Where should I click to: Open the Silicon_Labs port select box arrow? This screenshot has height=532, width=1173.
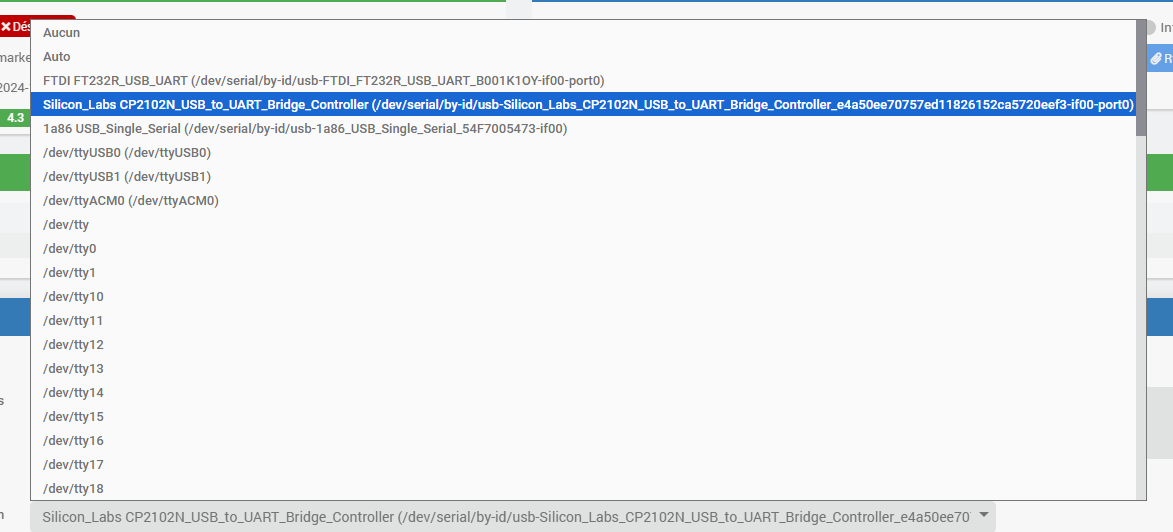coord(984,515)
